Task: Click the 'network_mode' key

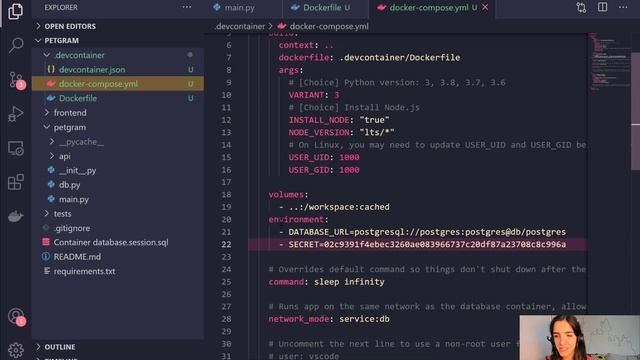Action: point(298,319)
